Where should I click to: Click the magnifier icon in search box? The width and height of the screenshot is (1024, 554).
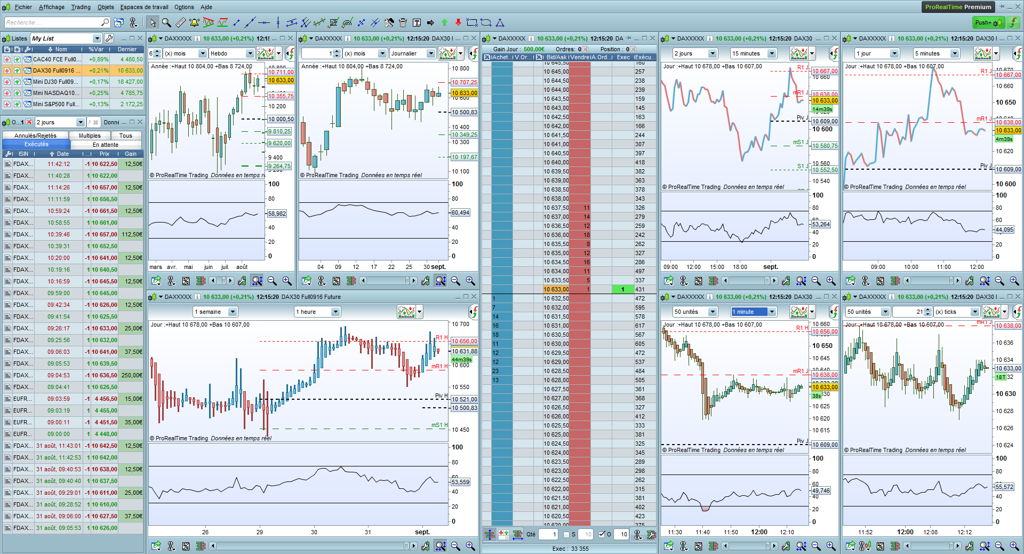tap(105, 22)
